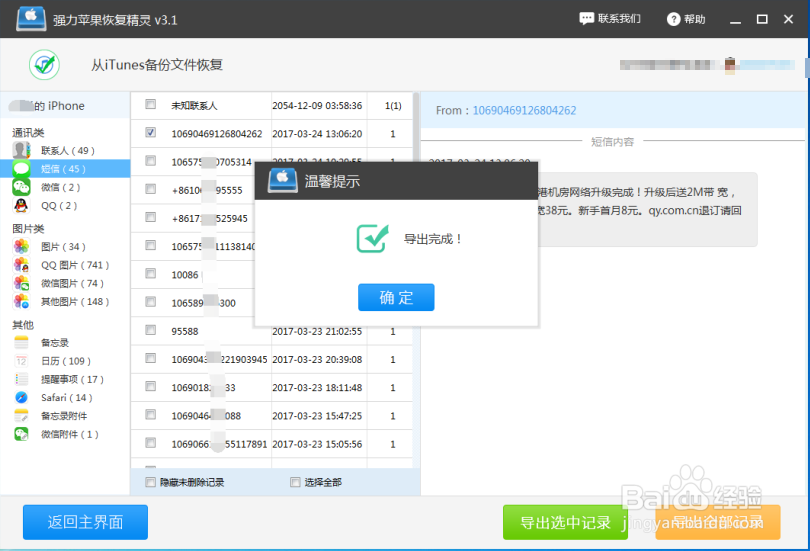Tick the checkbox of row ending 525945

click(150, 217)
